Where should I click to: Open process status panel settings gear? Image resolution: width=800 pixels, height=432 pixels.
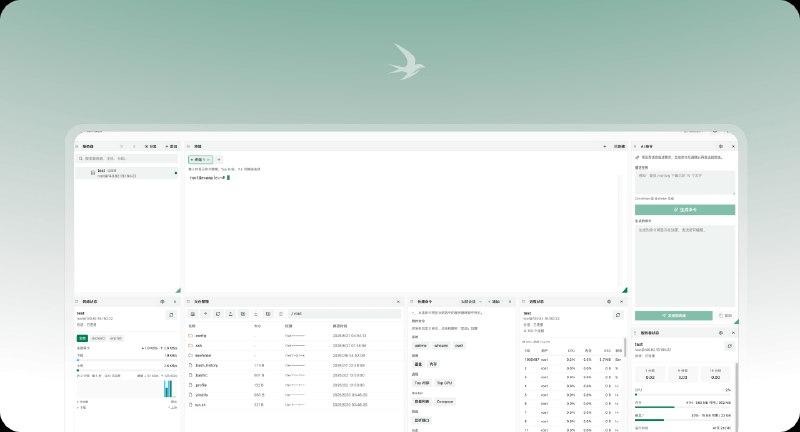point(609,301)
